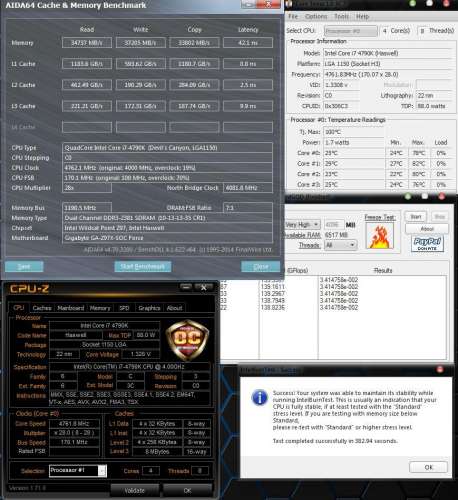The image size is (458, 500).
Task: Open the Tools menu in Core Temp
Action: (341, 17)
